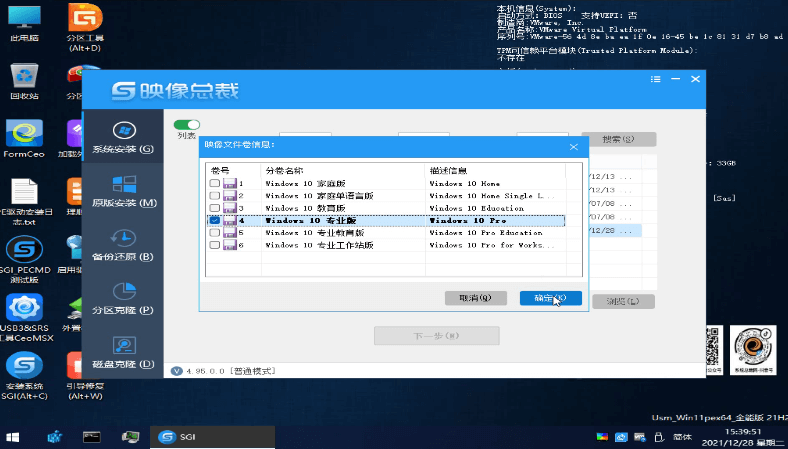788x449 pixels.
Task: Open the 此电脑 desktop icon
Action: (24, 23)
